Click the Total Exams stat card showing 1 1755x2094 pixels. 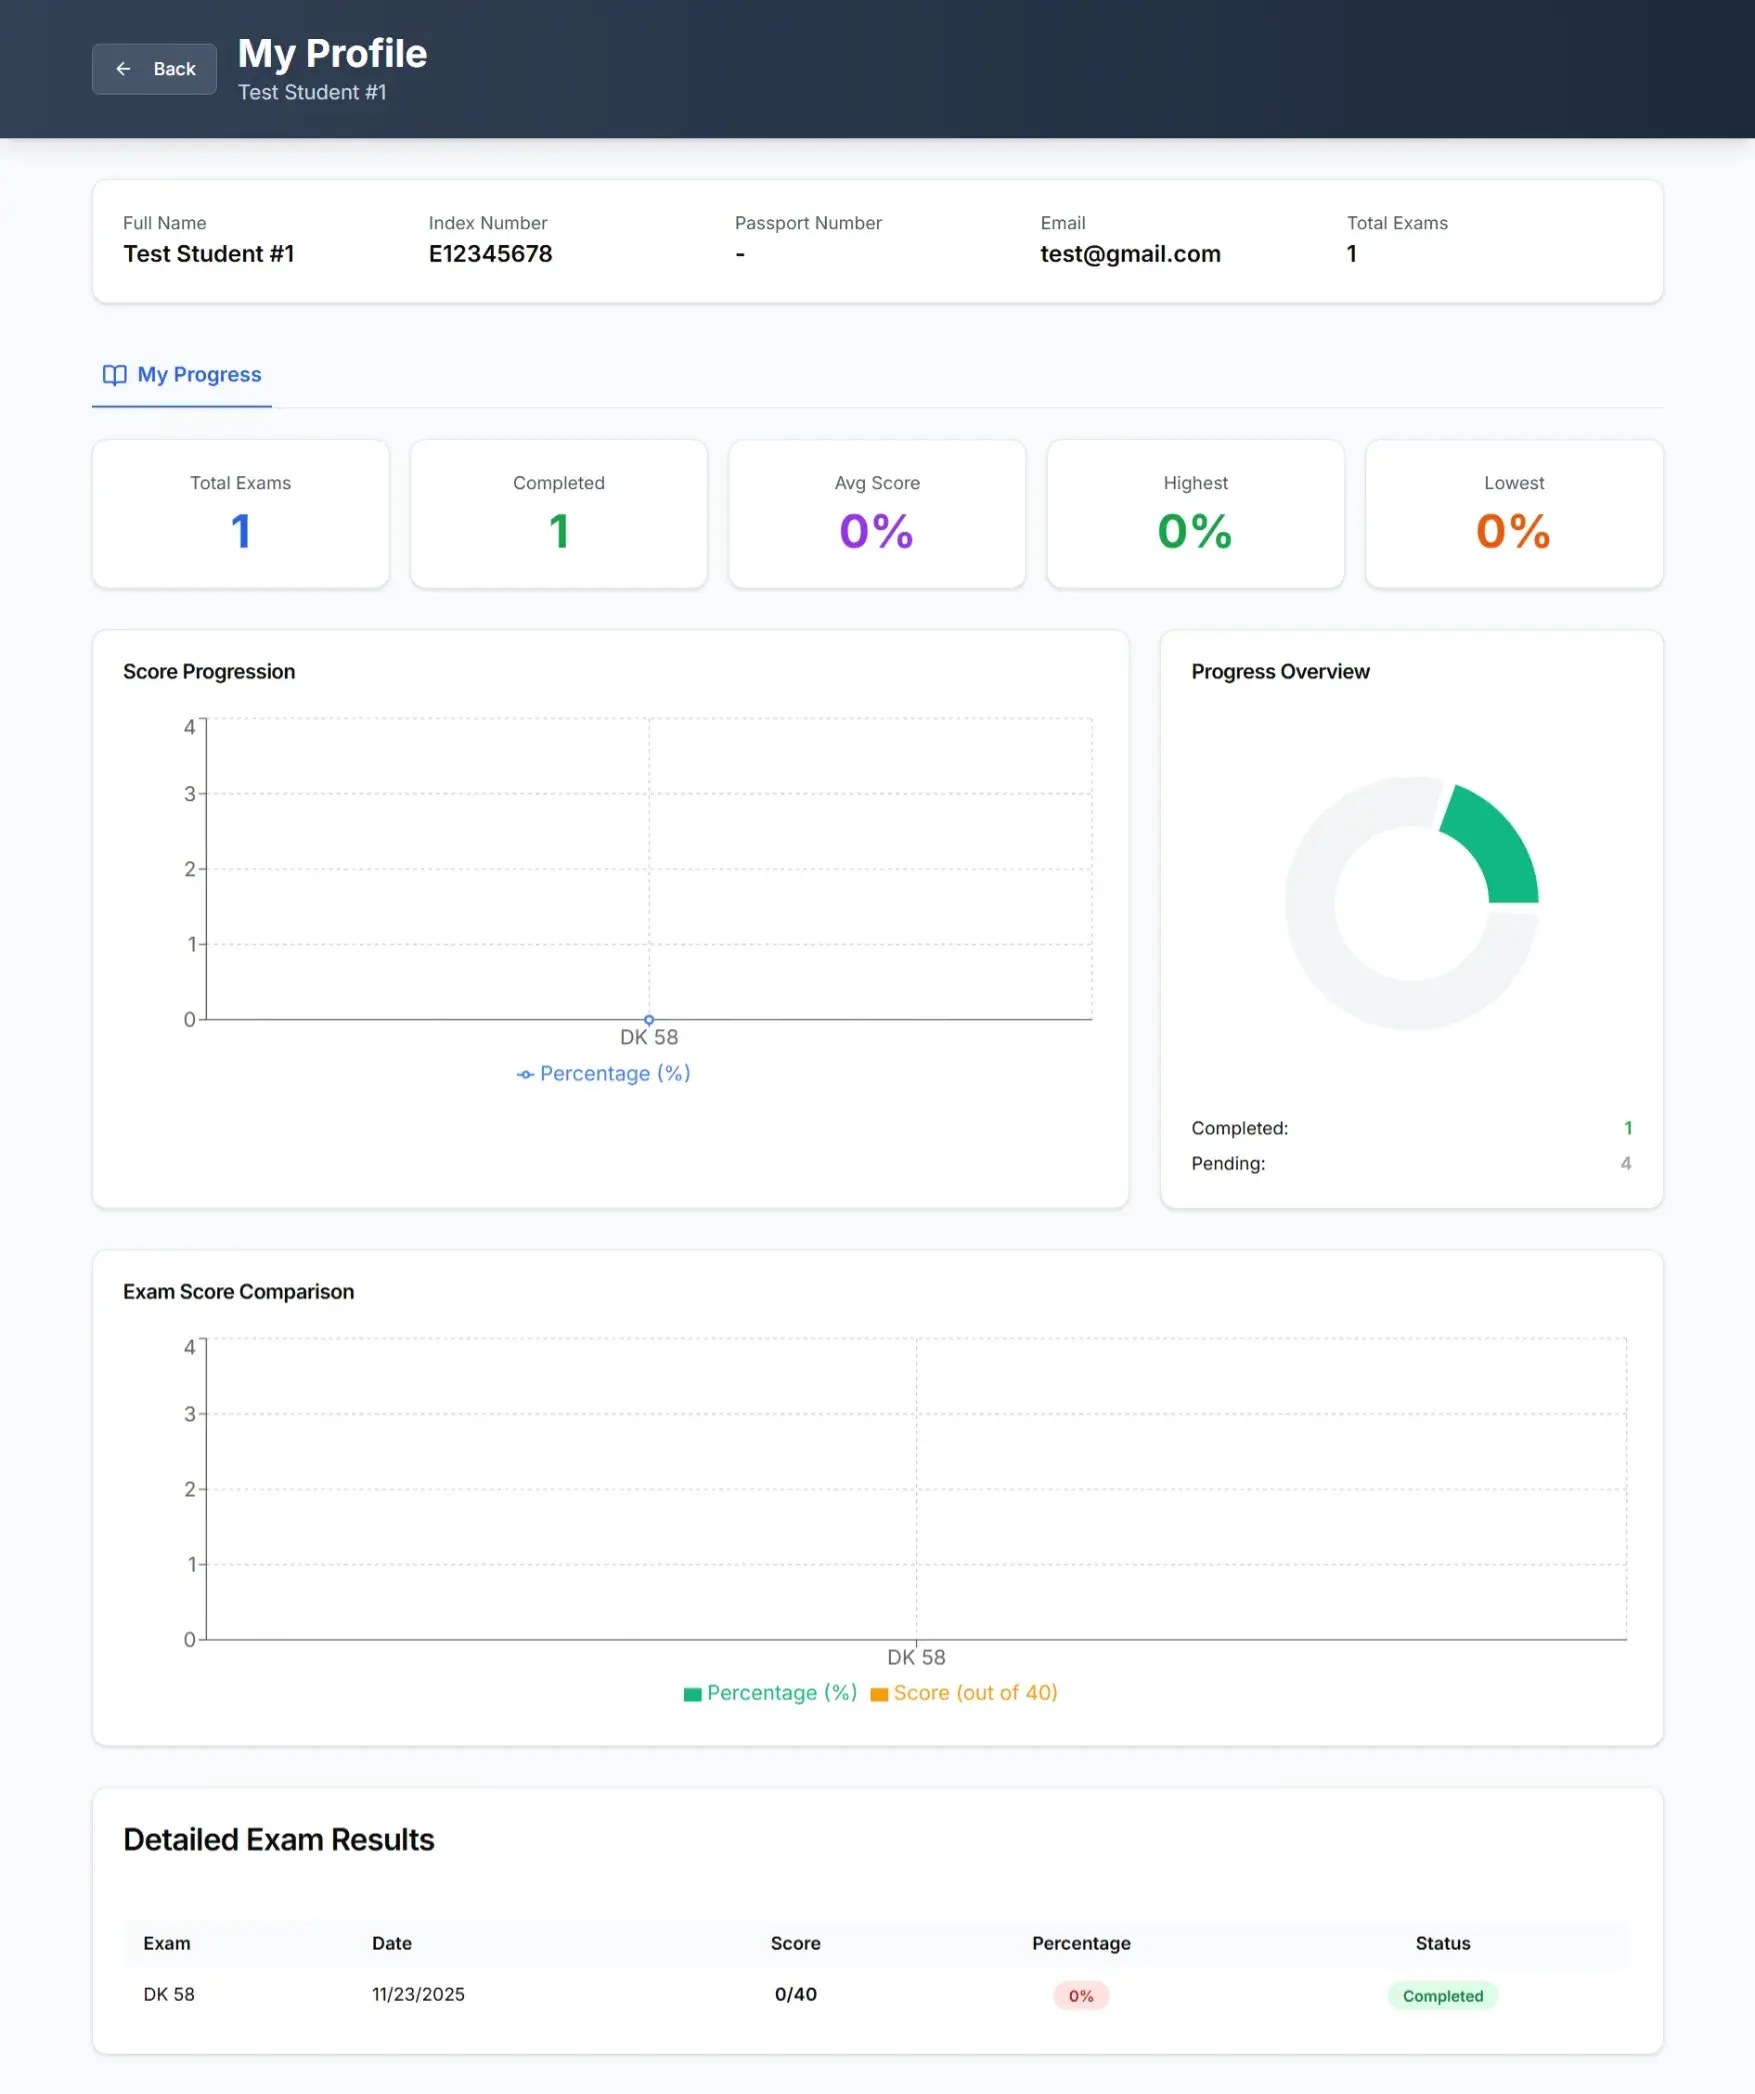(x=241, y=514)
